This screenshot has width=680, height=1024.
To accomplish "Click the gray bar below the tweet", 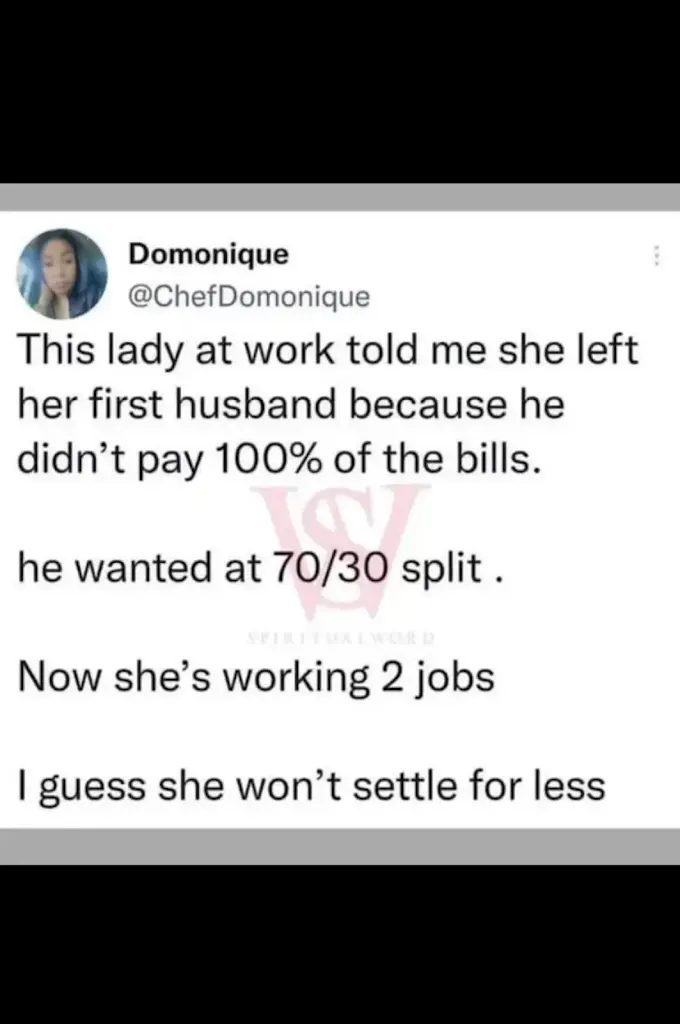I will [x=340, y=846].
